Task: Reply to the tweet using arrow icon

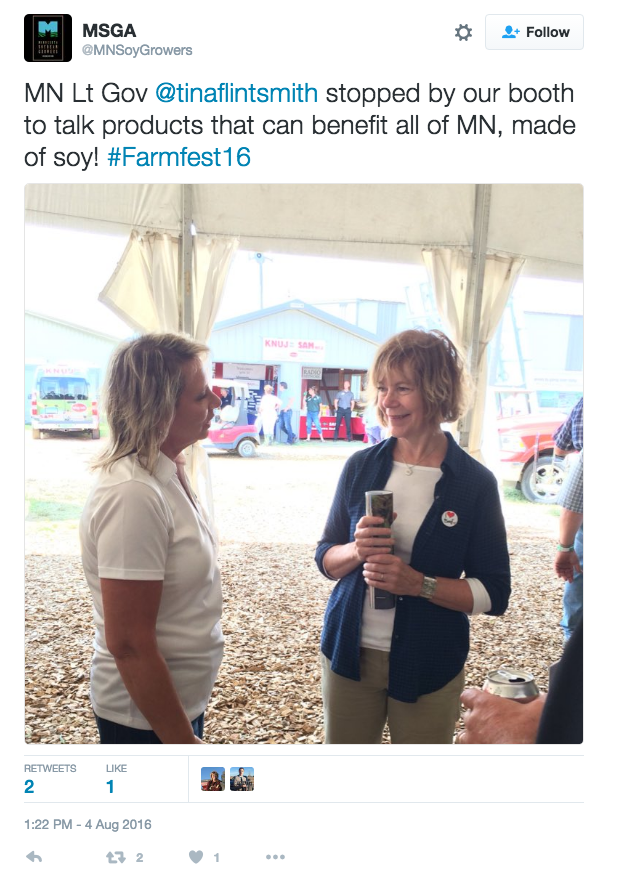Action: (x=34, y=857)
